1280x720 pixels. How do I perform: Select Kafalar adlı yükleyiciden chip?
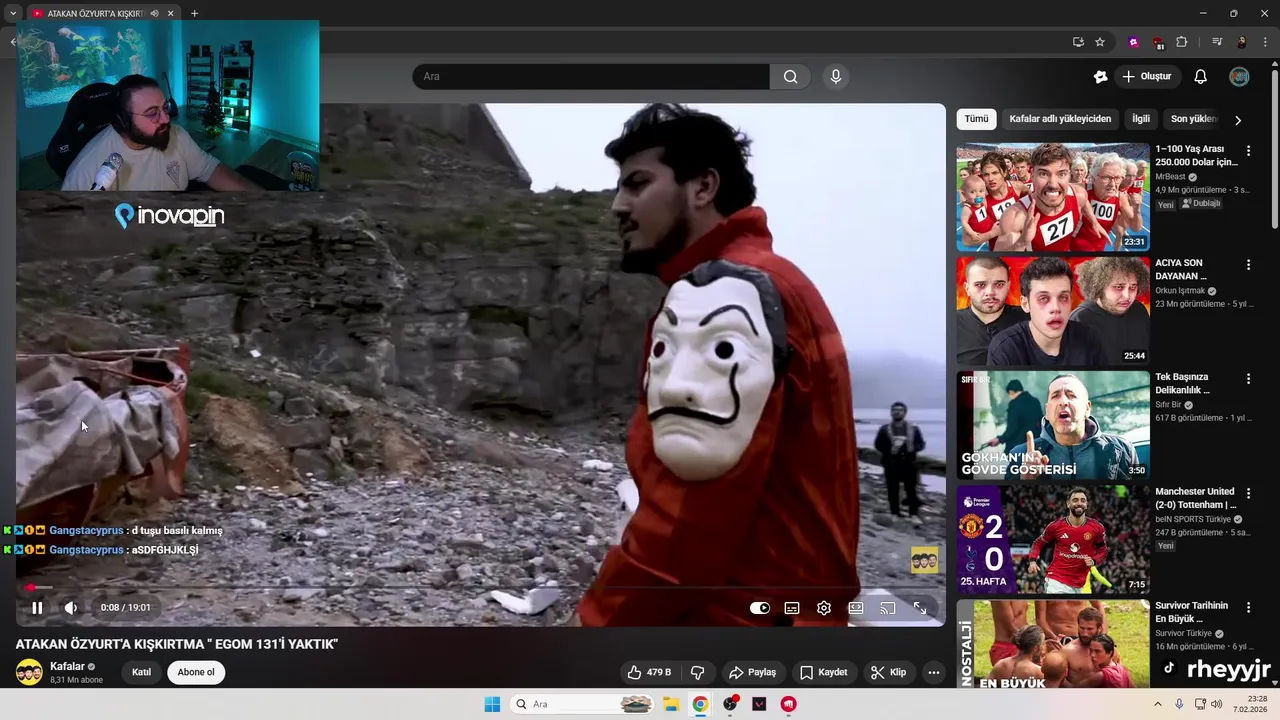coord(1060,119)
